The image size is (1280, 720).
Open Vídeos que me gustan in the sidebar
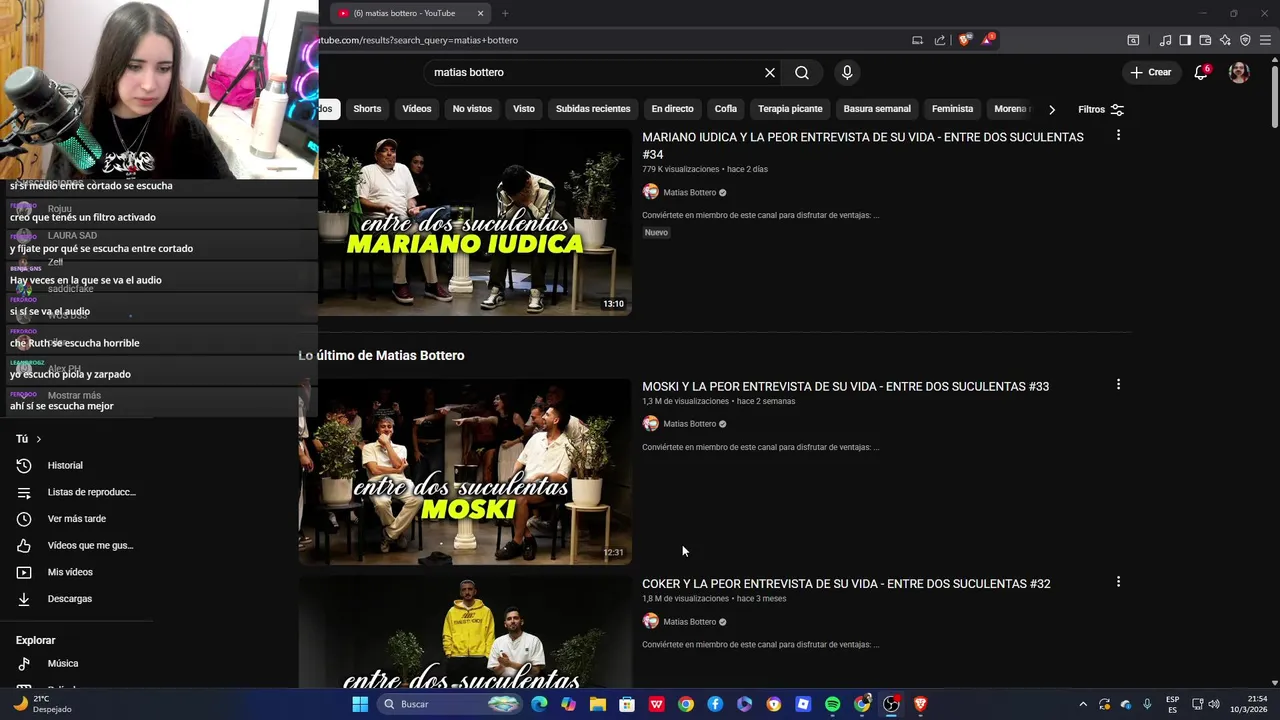[76, 545]
